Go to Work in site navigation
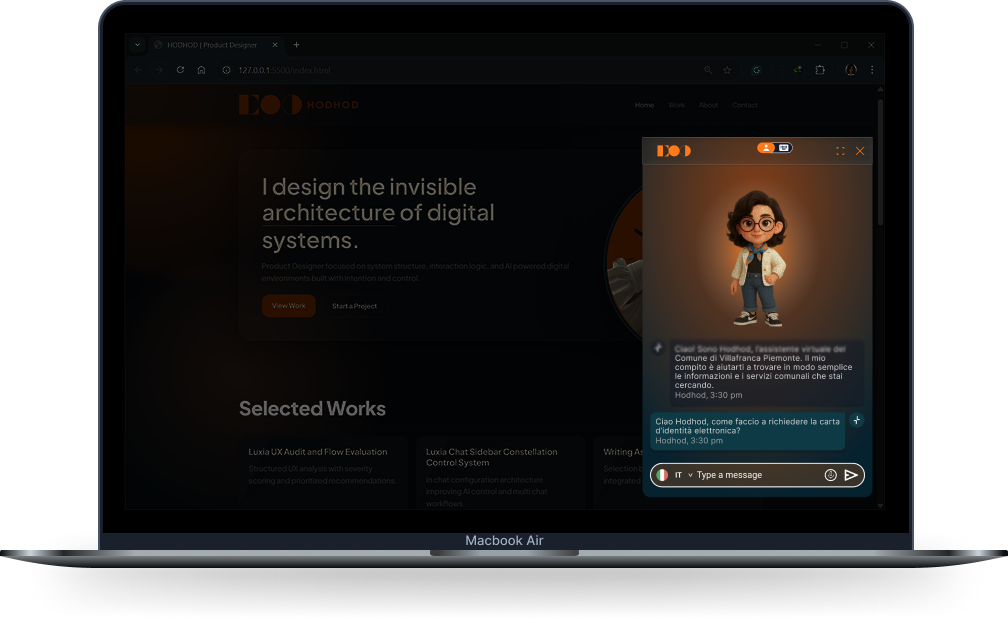Viewport: 1008px width, 623px height. 676,105
